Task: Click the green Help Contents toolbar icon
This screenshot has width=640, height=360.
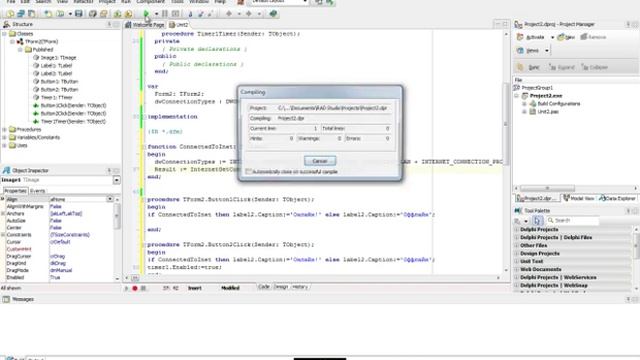Action: coord(273,13)
